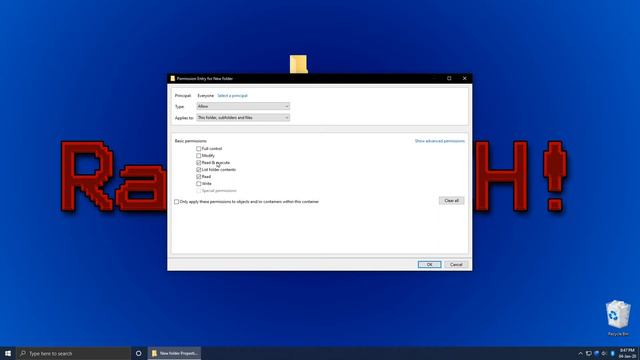Click the 'Everyone' principal name

[x=205, y=96]
